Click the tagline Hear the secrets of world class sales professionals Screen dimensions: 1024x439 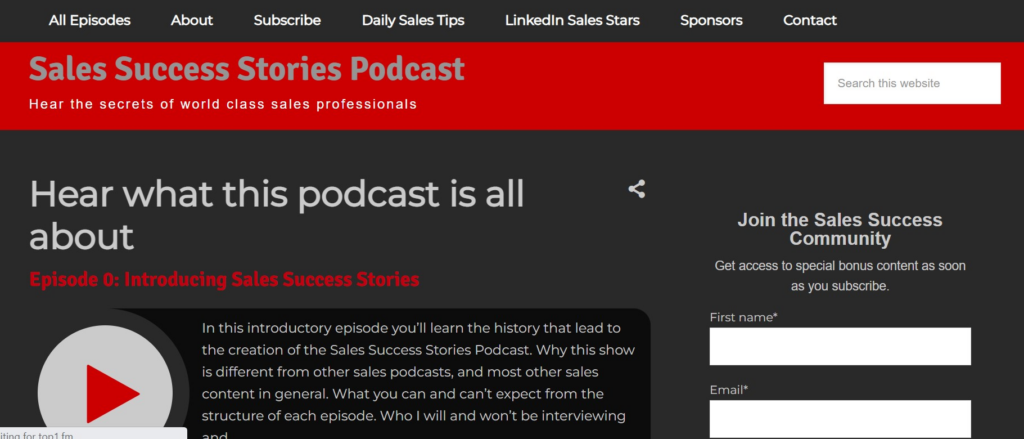pos(223,104)
